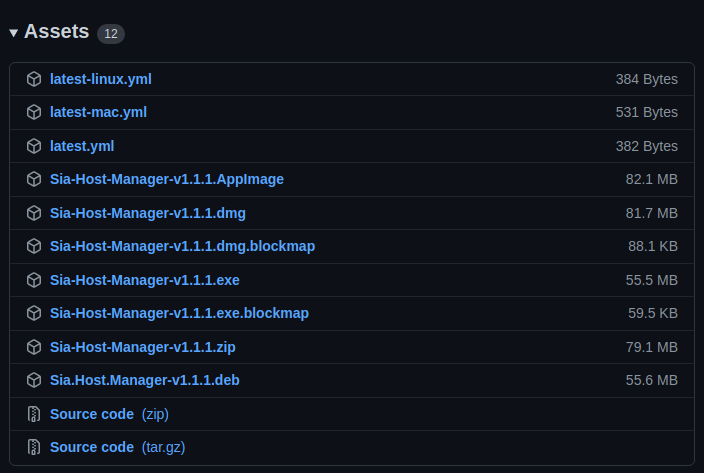Screen dimensions: 704x473
Task: Click the package icon beside the .deb asset
Action: point(34,380)
